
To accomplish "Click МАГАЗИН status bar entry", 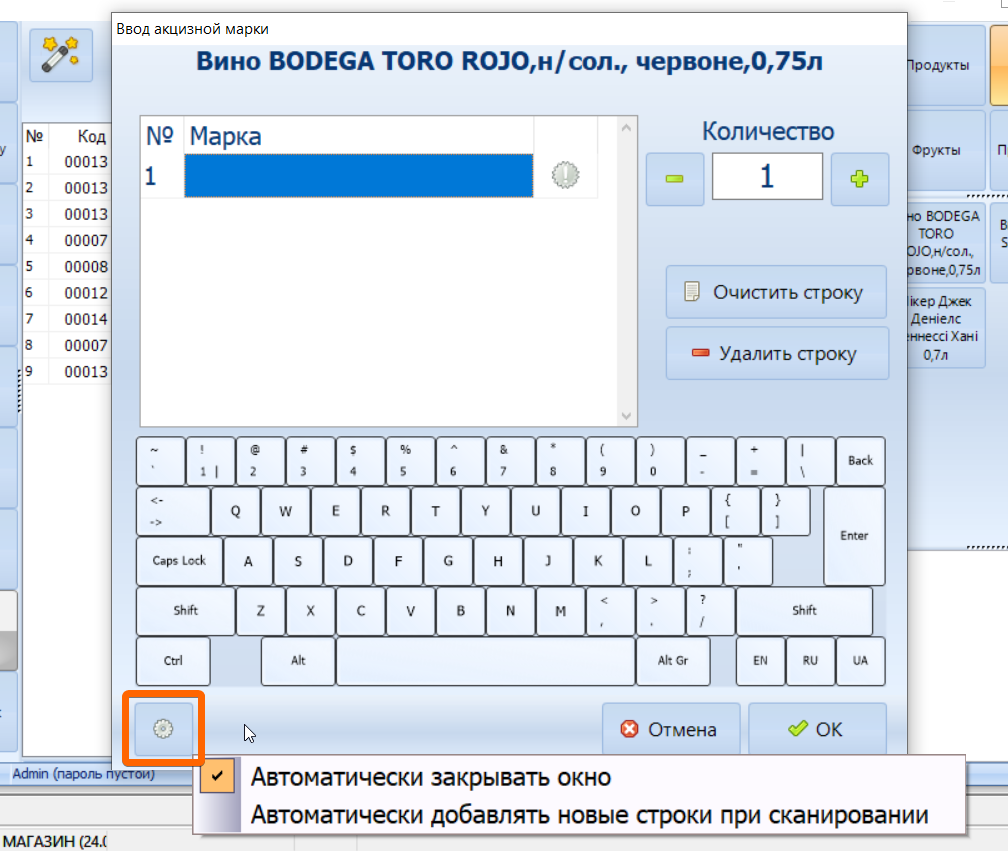I will (x=55, y=841).
